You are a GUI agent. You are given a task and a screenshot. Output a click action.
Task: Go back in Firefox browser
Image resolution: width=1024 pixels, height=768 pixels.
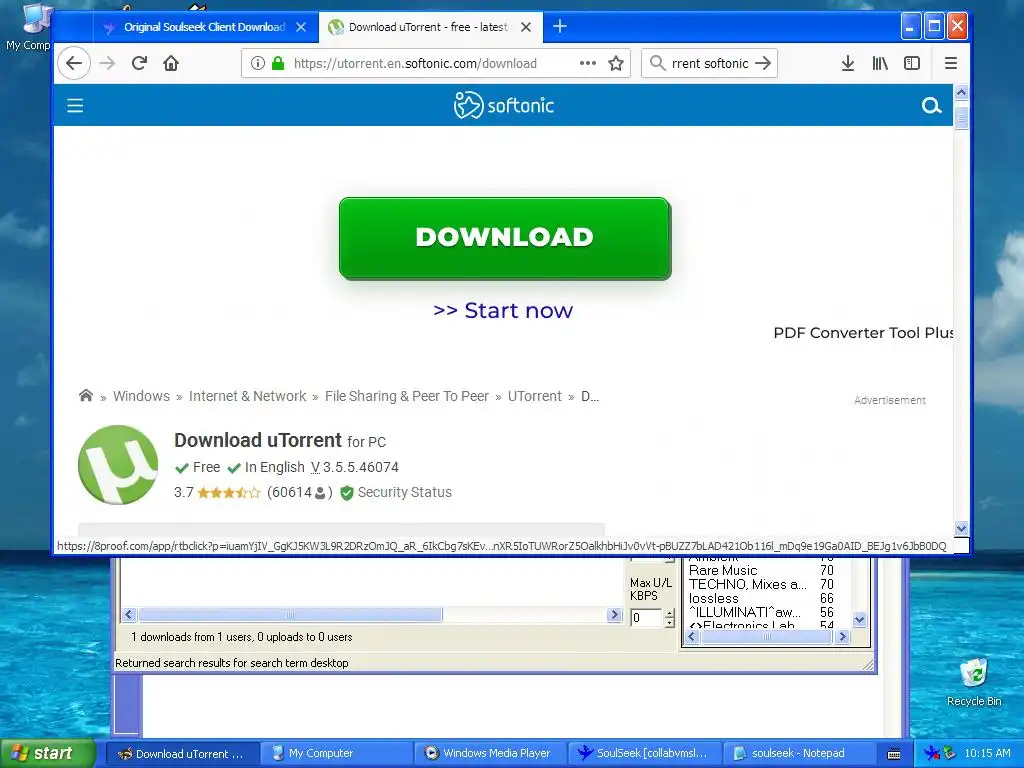[74, 63]
